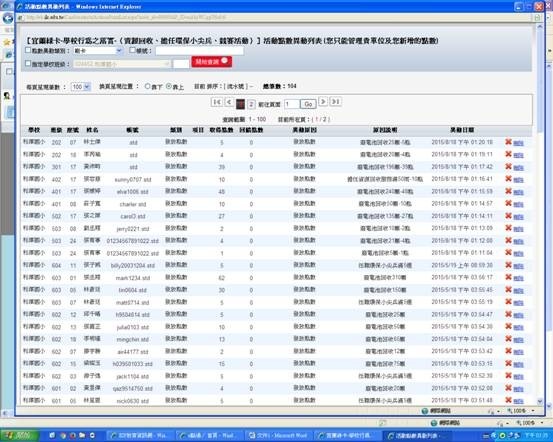Select the 'below table' paging position radio button

pos(147,86)
